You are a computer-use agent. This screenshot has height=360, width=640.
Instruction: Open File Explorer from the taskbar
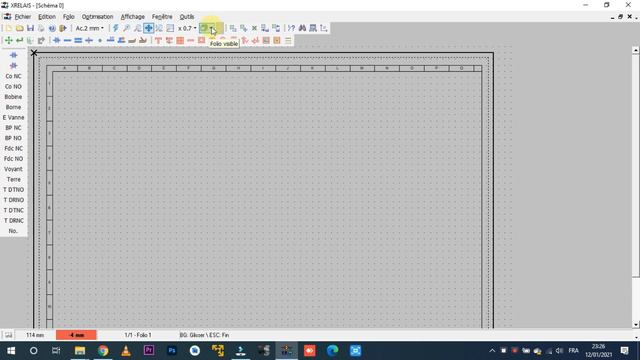coord(80,351)
